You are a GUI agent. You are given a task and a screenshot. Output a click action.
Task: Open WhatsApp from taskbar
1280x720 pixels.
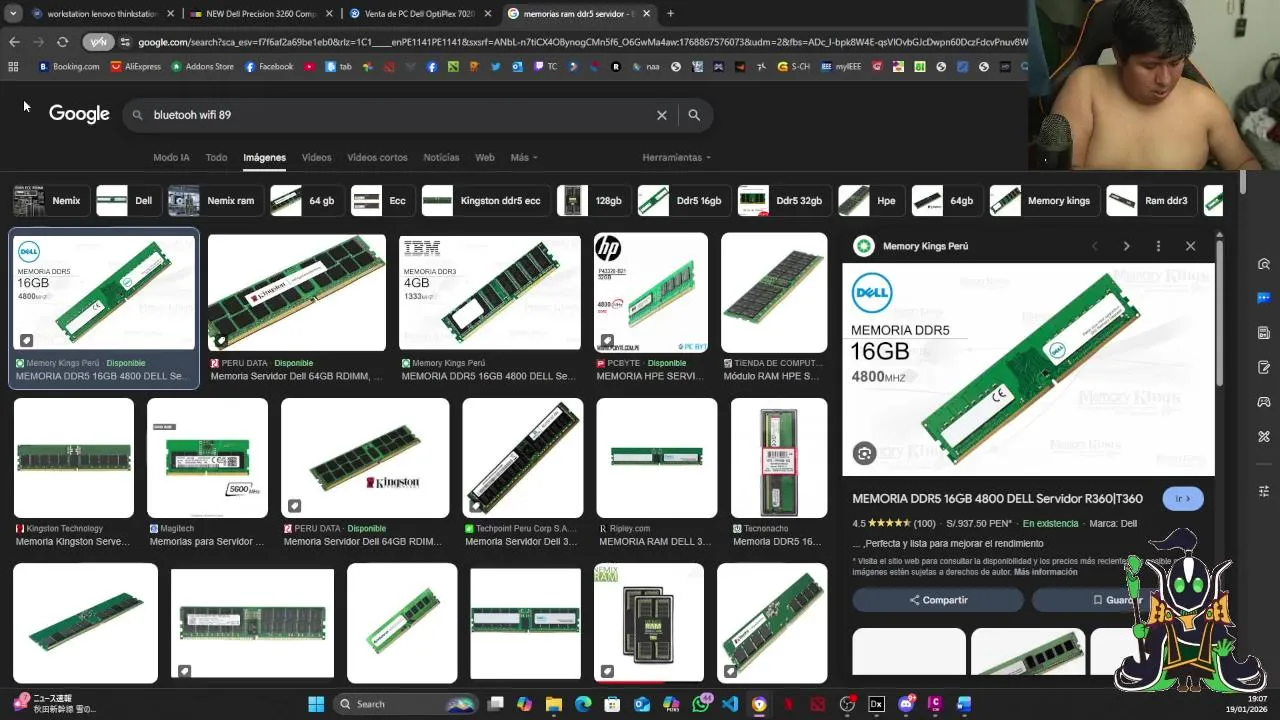click(701, 704)
